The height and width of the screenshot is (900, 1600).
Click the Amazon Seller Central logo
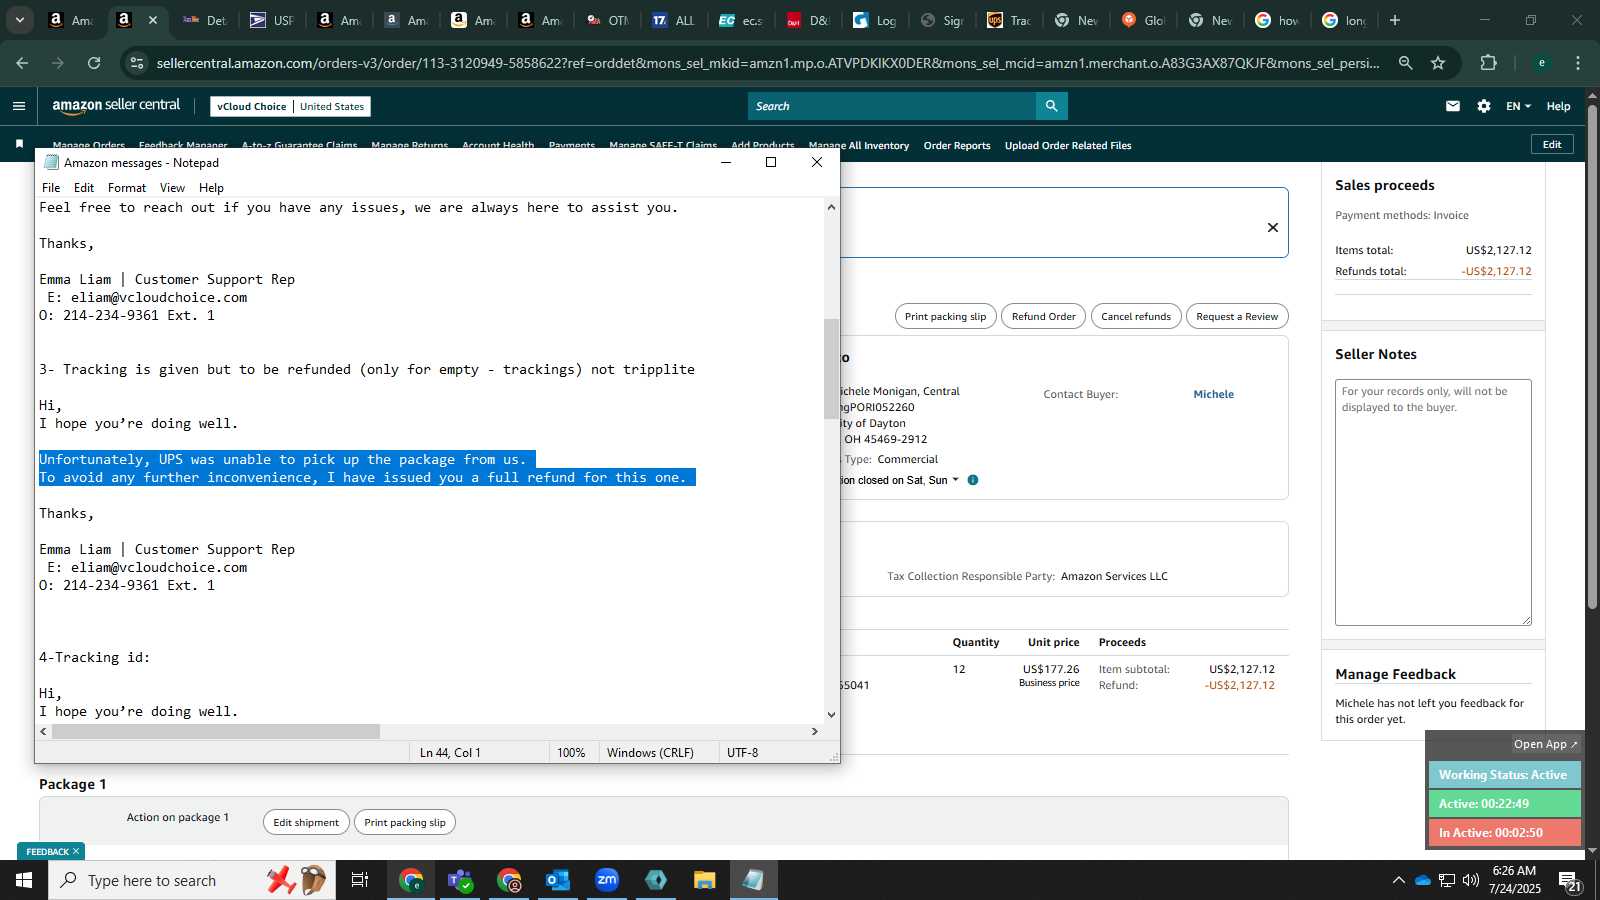[x=116, y=105]
